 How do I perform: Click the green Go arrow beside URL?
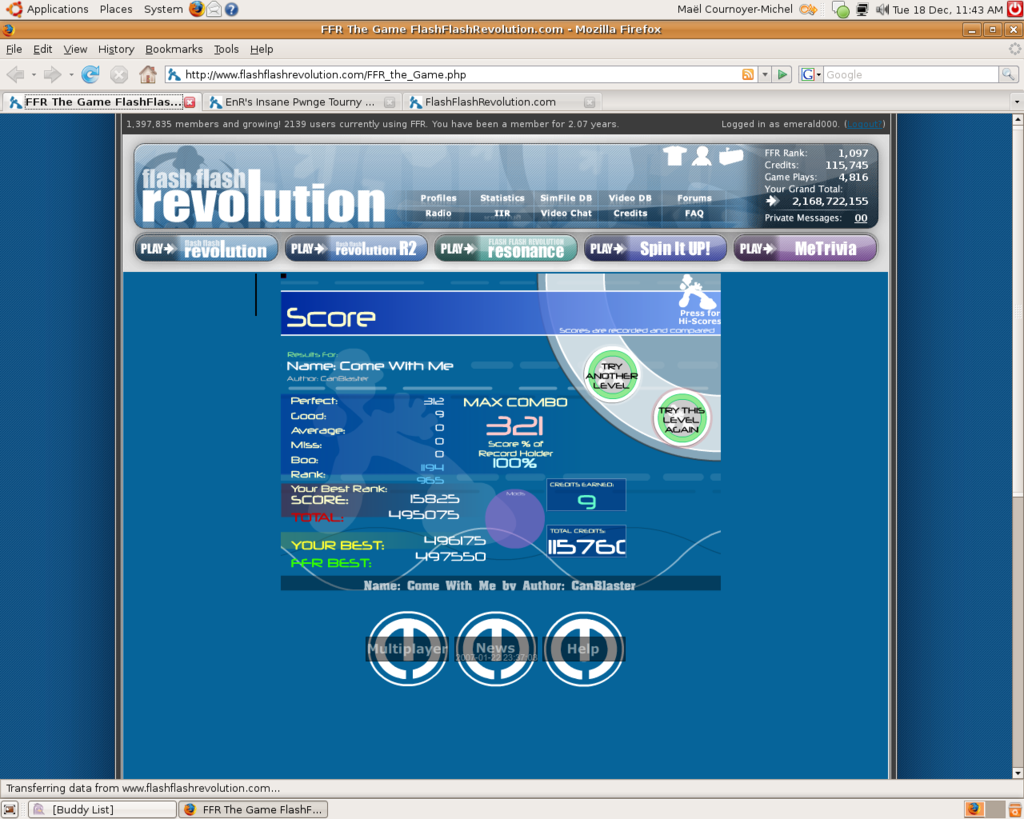tap(783, 74)
